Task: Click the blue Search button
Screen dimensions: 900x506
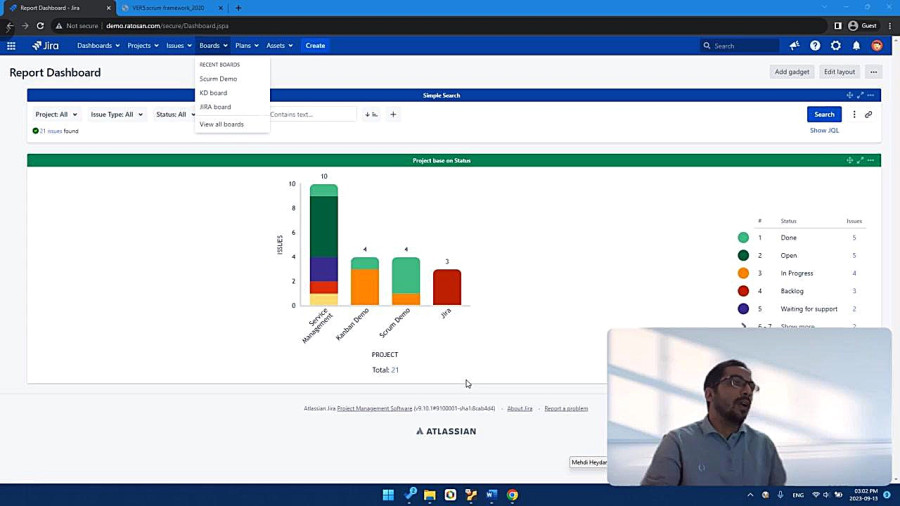Action: 824,115
